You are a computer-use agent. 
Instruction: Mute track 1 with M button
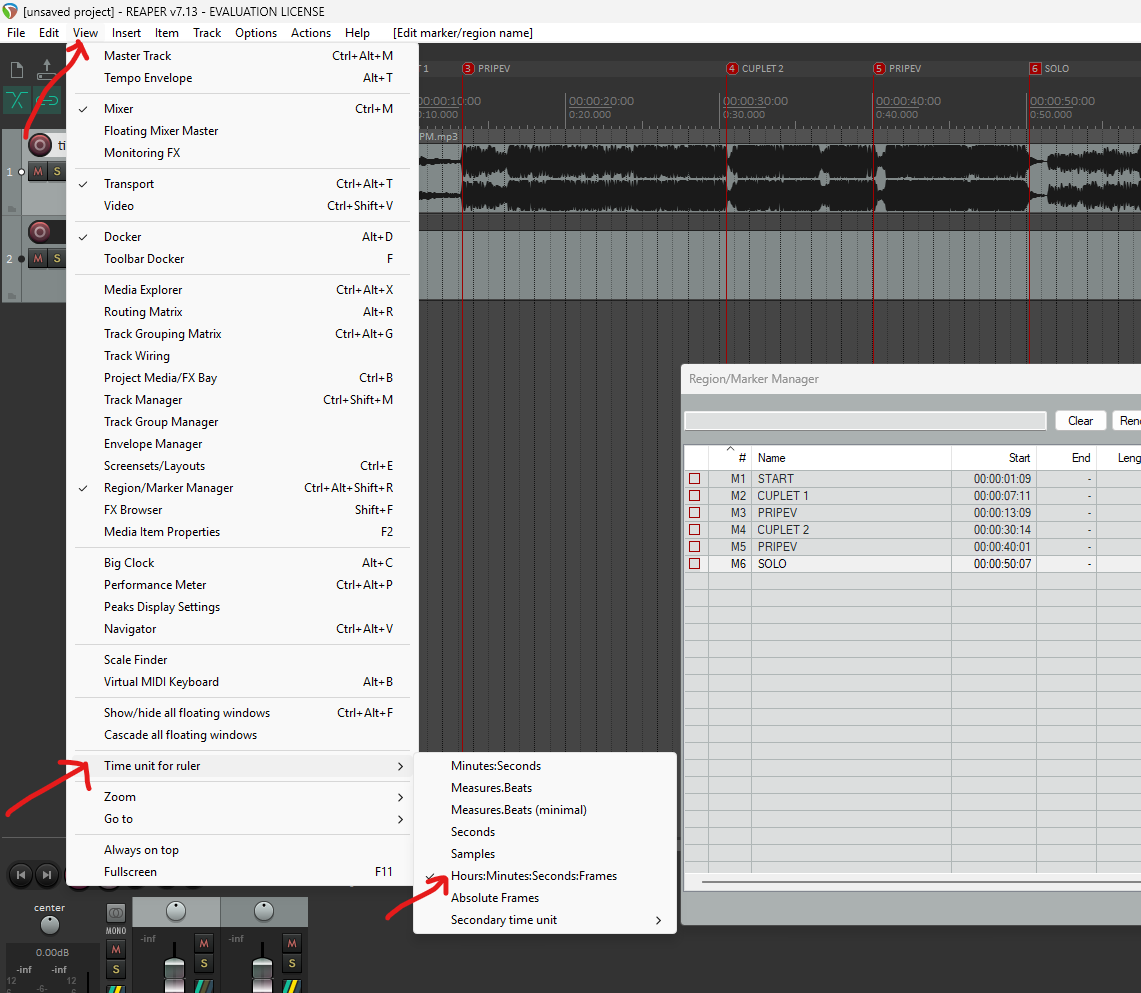click(x=38, y=172)
